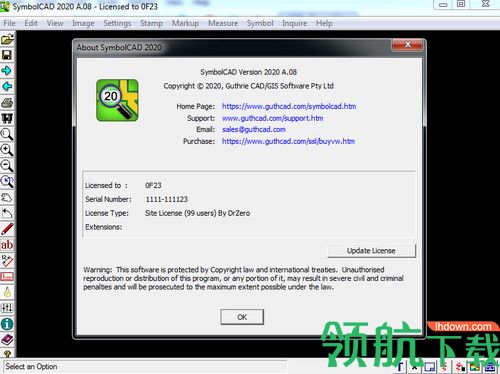Click the zoom out magnifier
This screenshot has height=374, width=500.
(7, 166)
